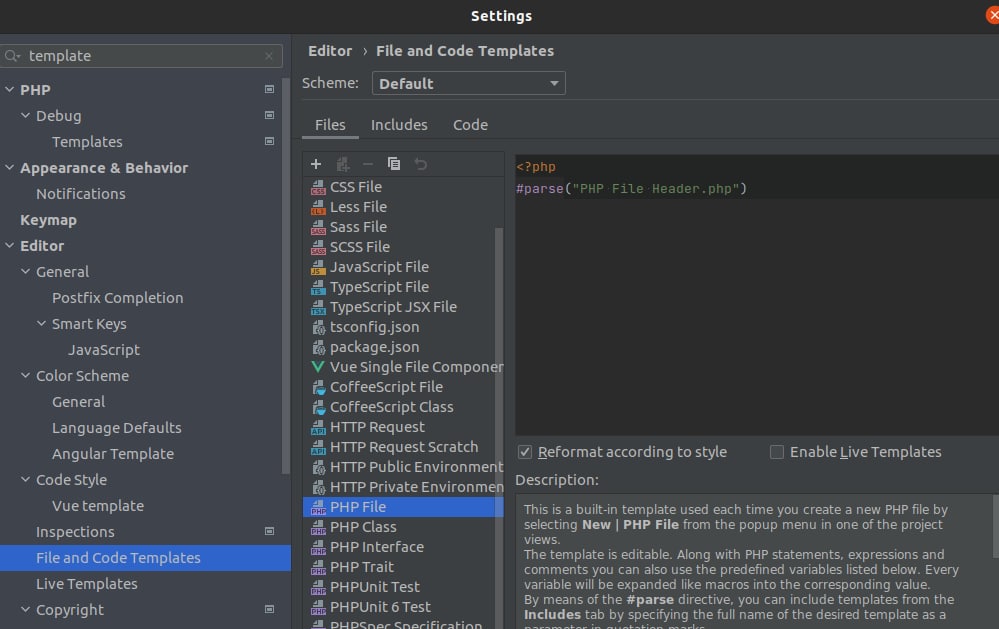
Task: Click the clear search field icon
Action: click(269, 56)
